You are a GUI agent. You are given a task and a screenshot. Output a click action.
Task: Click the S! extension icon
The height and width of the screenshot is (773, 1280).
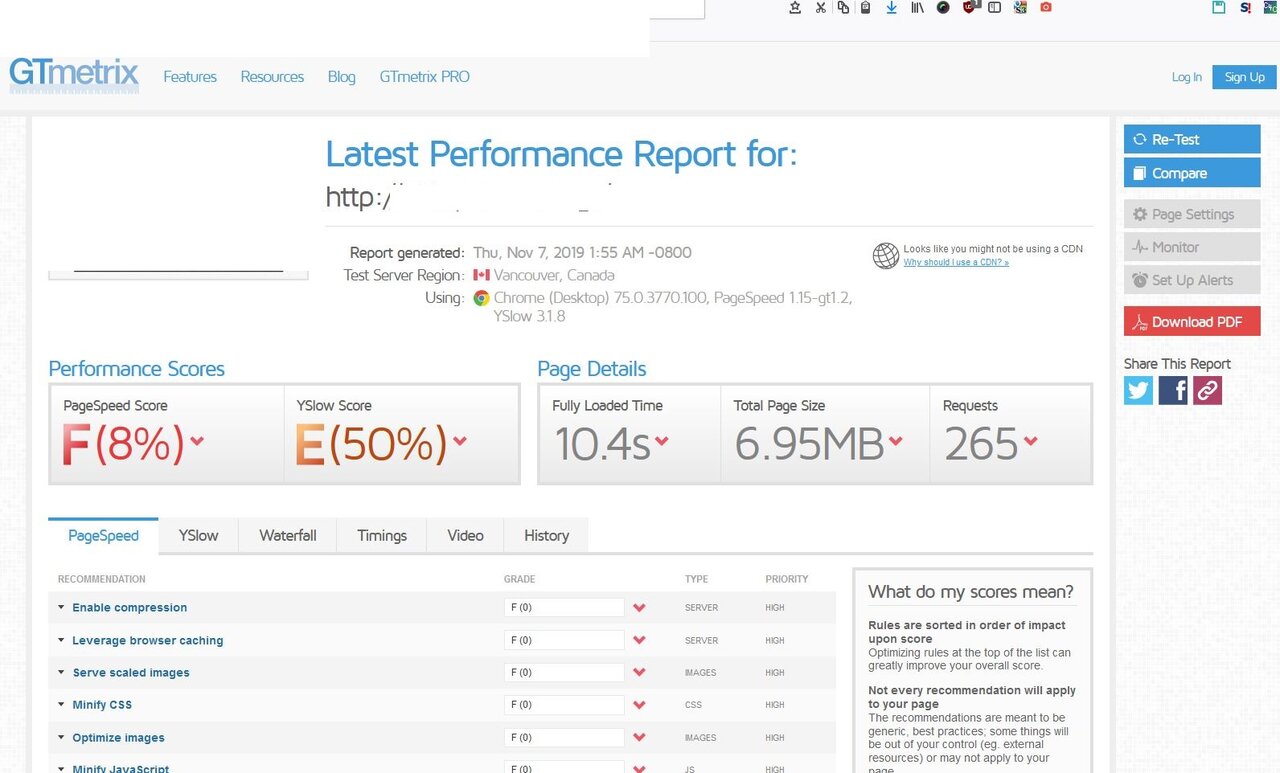(x=1246, y=7)
